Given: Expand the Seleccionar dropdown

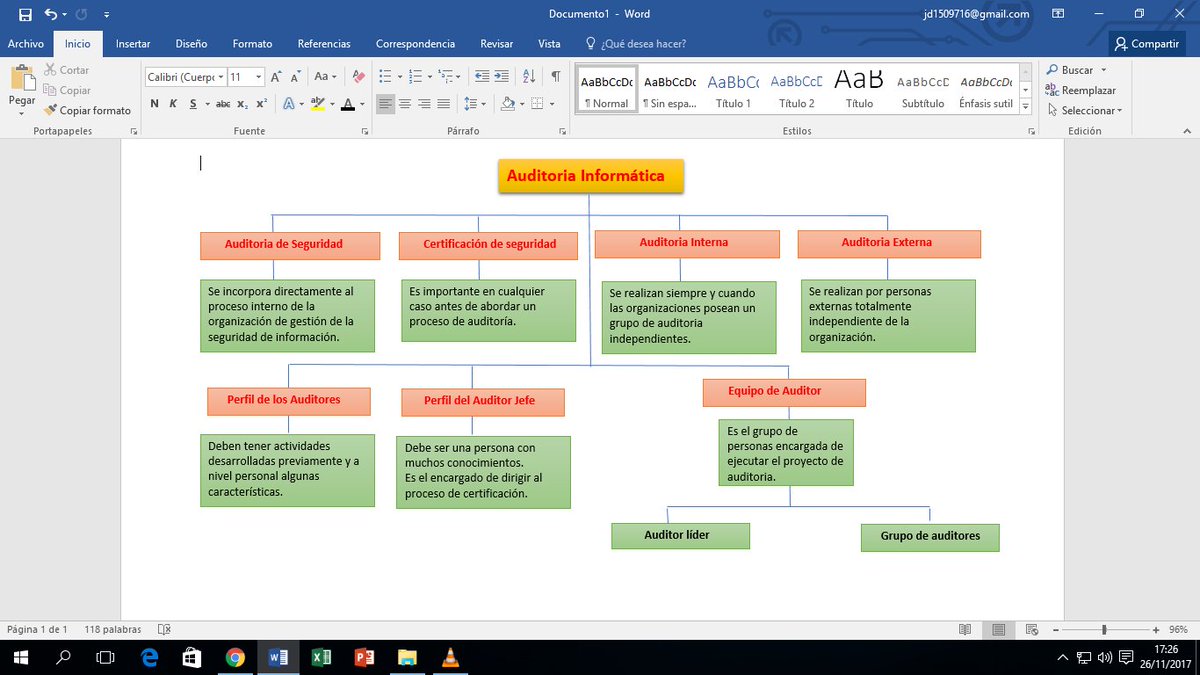Looking at the screenshot, I should [1119, 111].
